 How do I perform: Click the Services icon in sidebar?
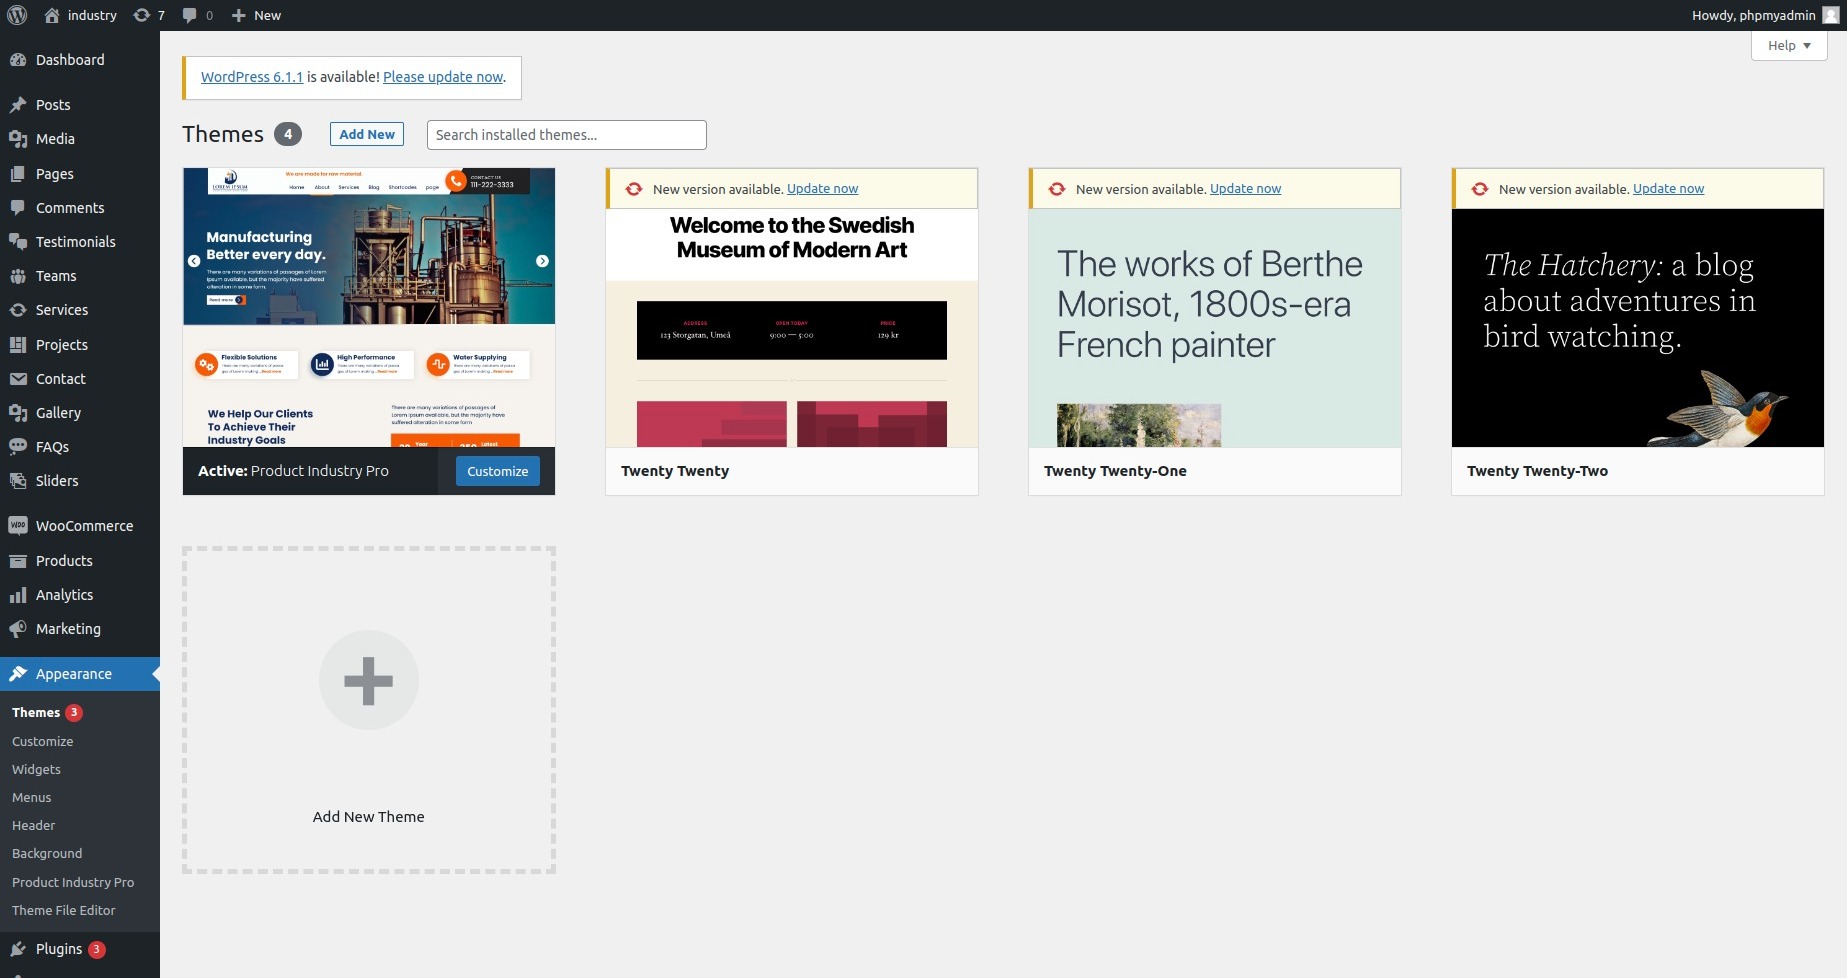pos(18,310)
